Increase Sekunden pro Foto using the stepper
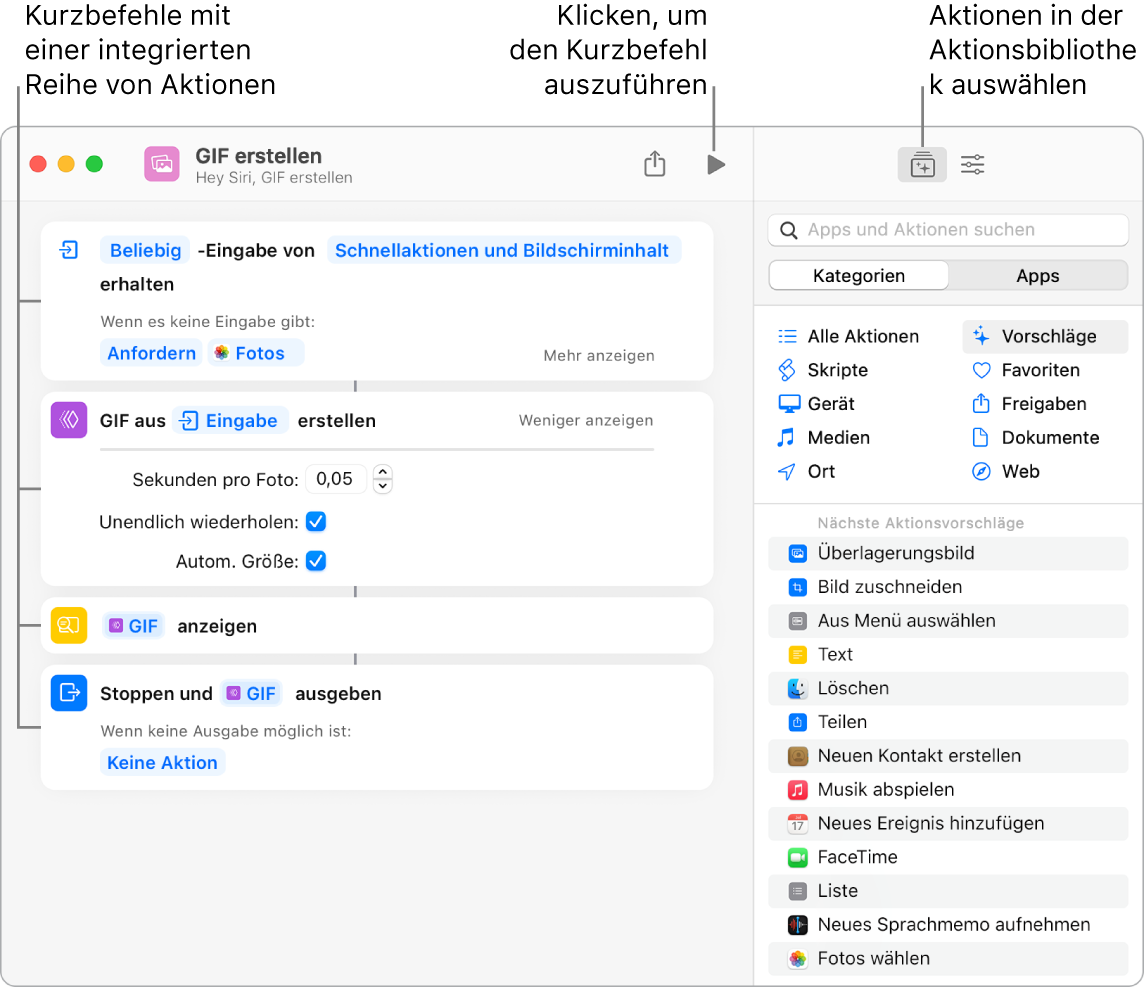Image resolution: width=1146 pixels, height=987 pixels. (x=383, y=473)
